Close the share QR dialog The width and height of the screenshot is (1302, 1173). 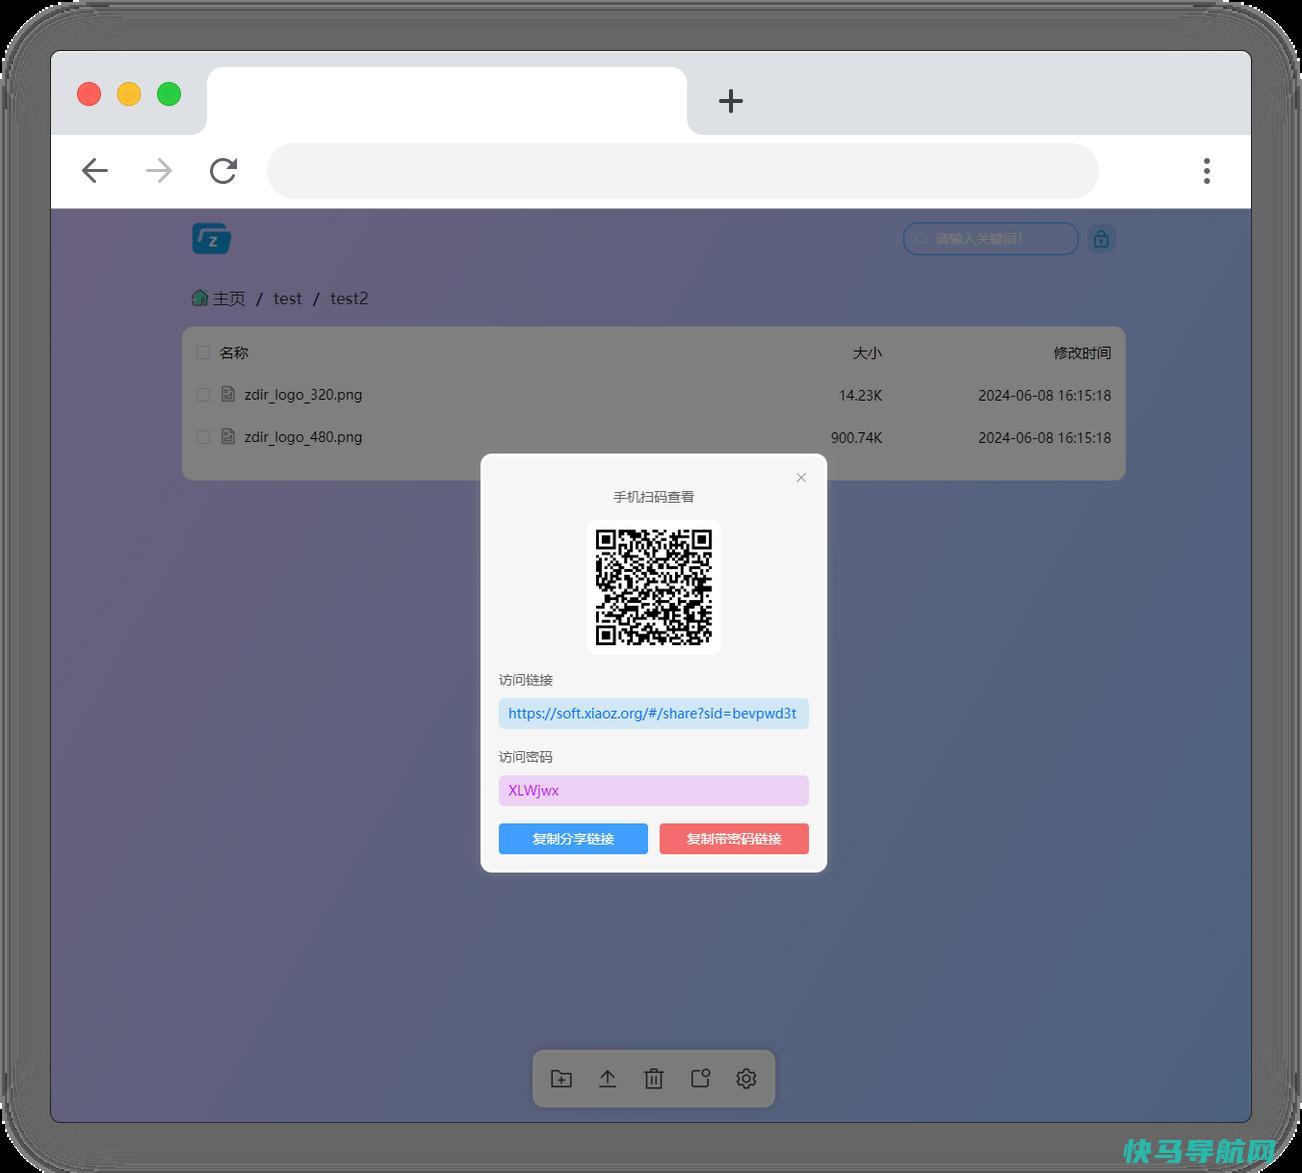(x=801, y=478)
